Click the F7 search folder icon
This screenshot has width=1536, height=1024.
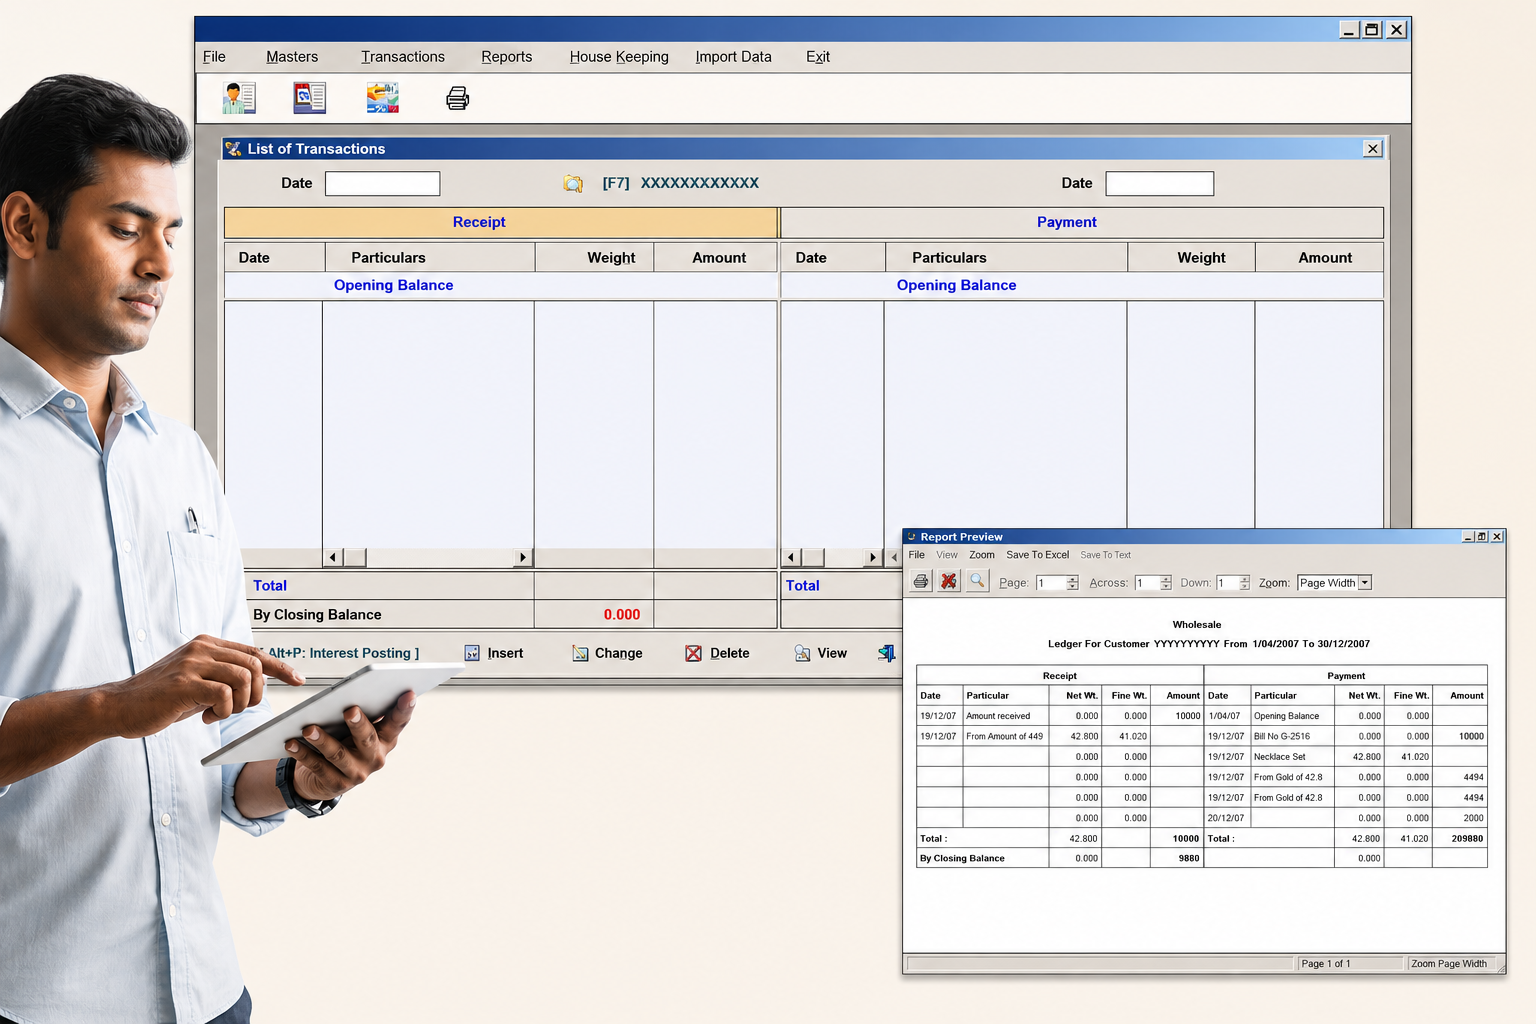(573, 183)
